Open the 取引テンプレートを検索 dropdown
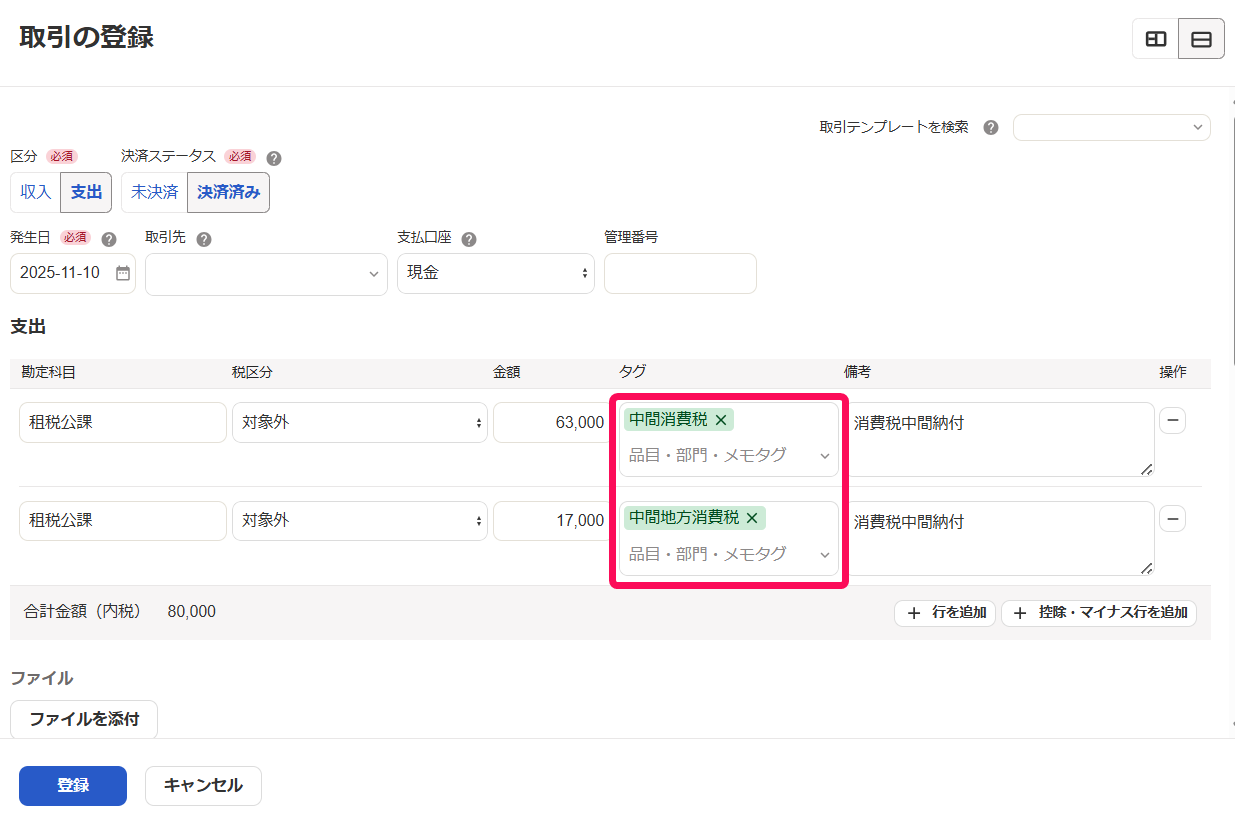Viewport: 1235px width, 821px height. point(1112,127)
